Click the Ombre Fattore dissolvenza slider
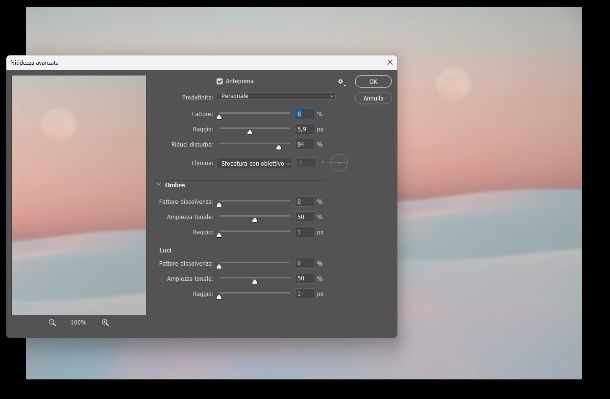610x399 pixels. 255,201
